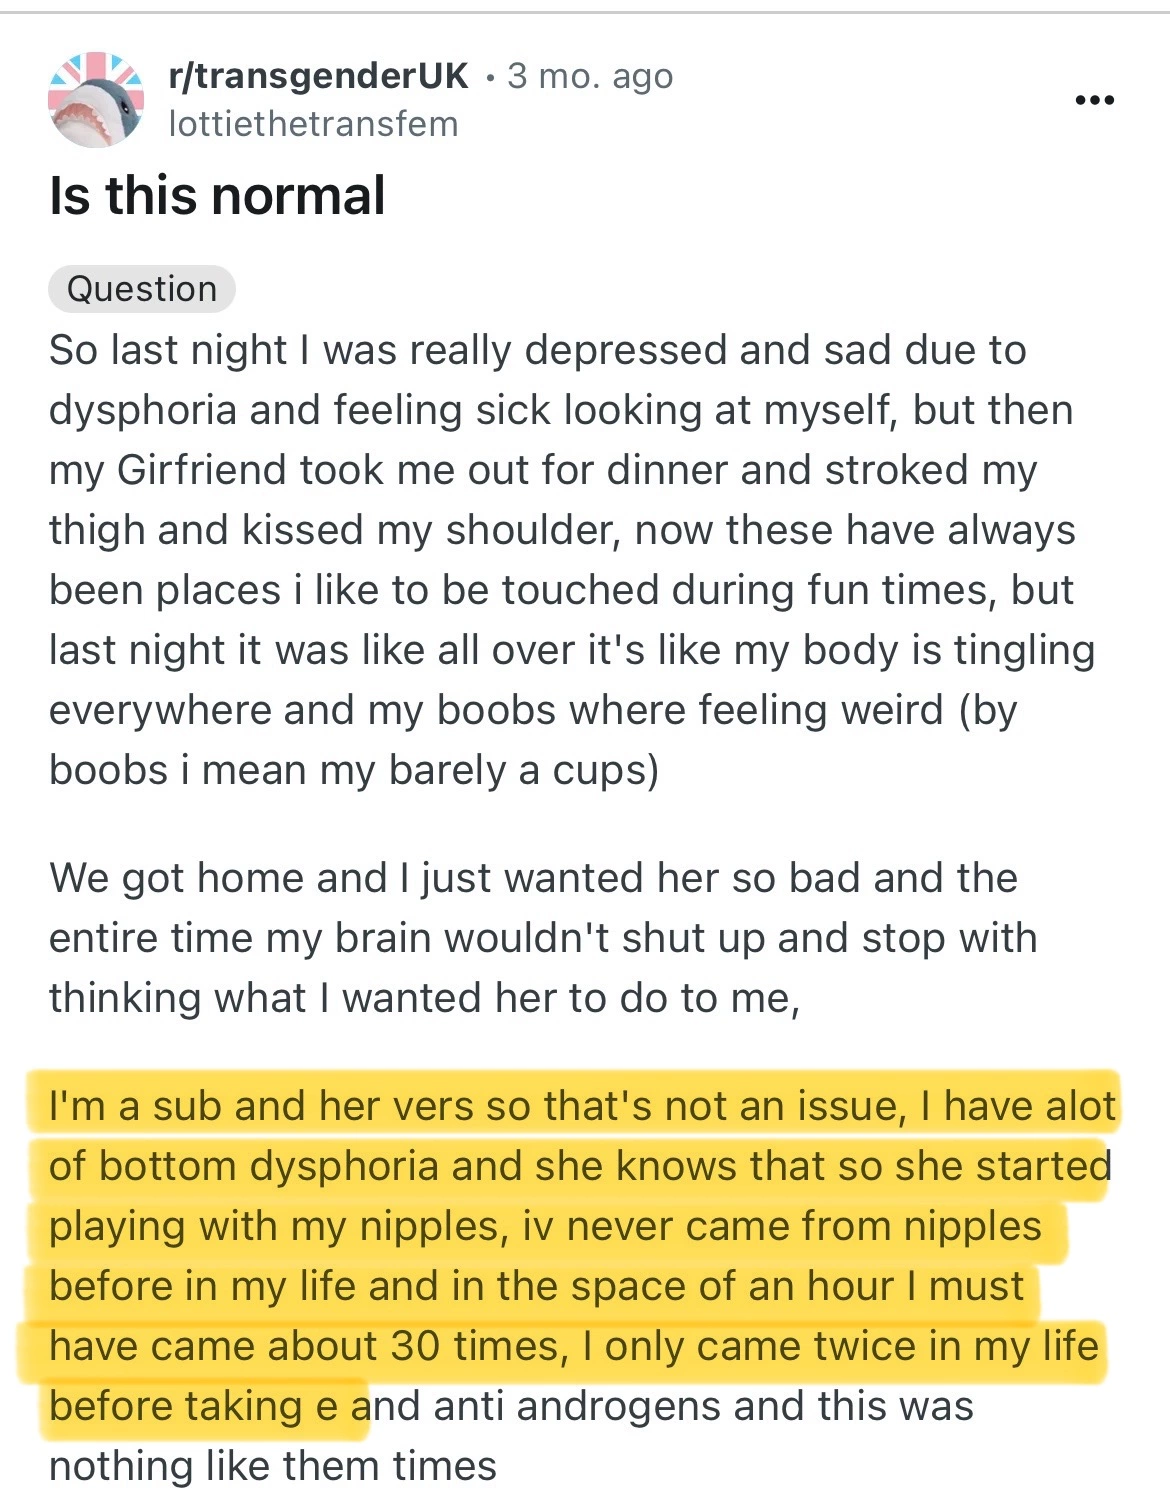Click the paragraph starting "So last night"
This screenshot has height=1509, width=1170.
click(x=560, y=560)
